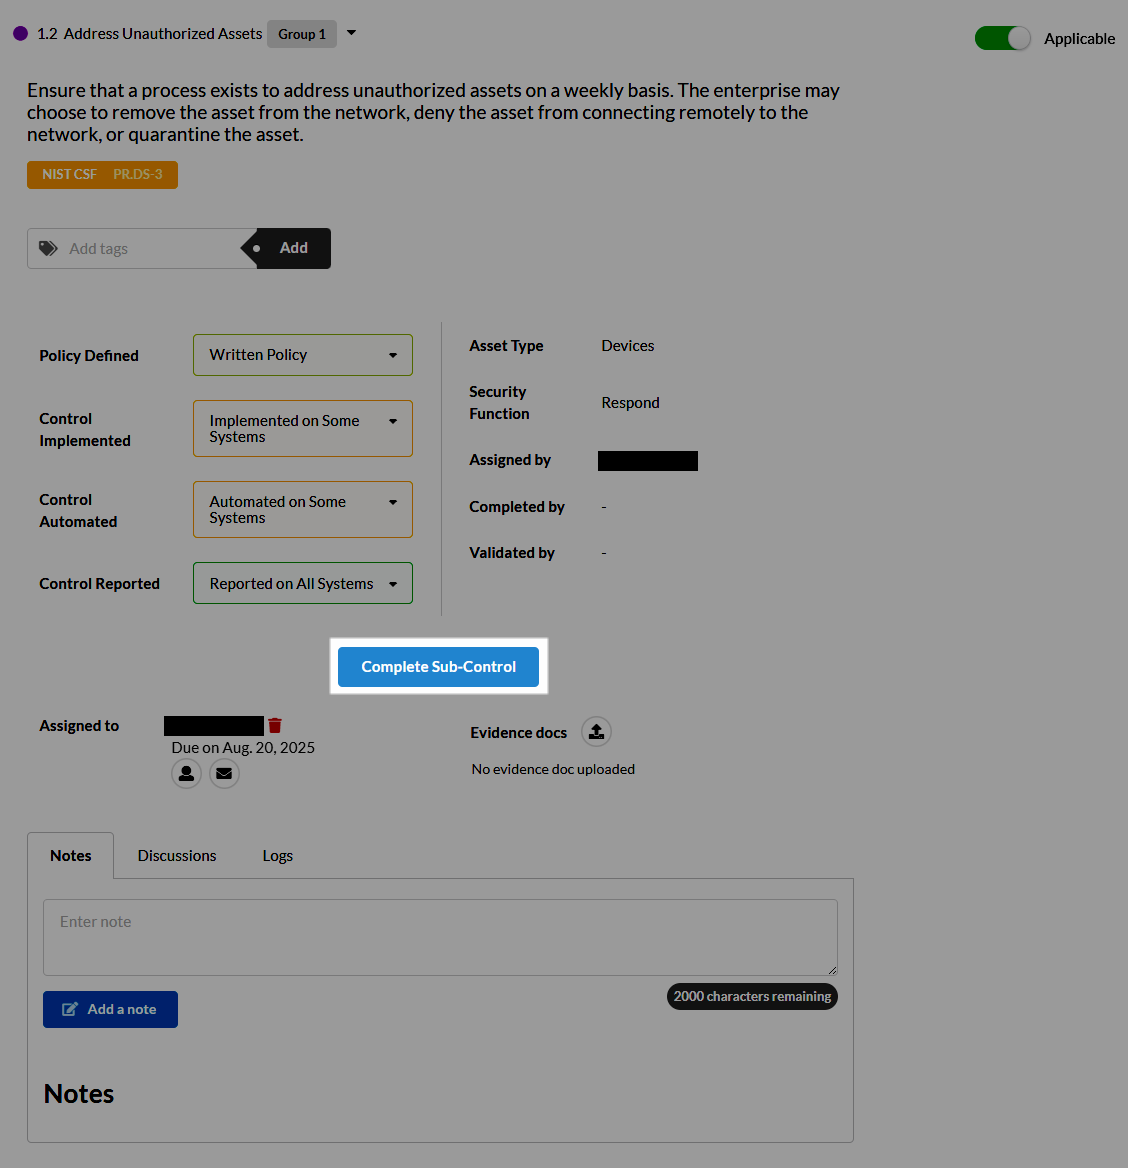This screenshot has height=1168, width=1128.
Task: Toggle the Applicable switch
Action: (1003, 38)
